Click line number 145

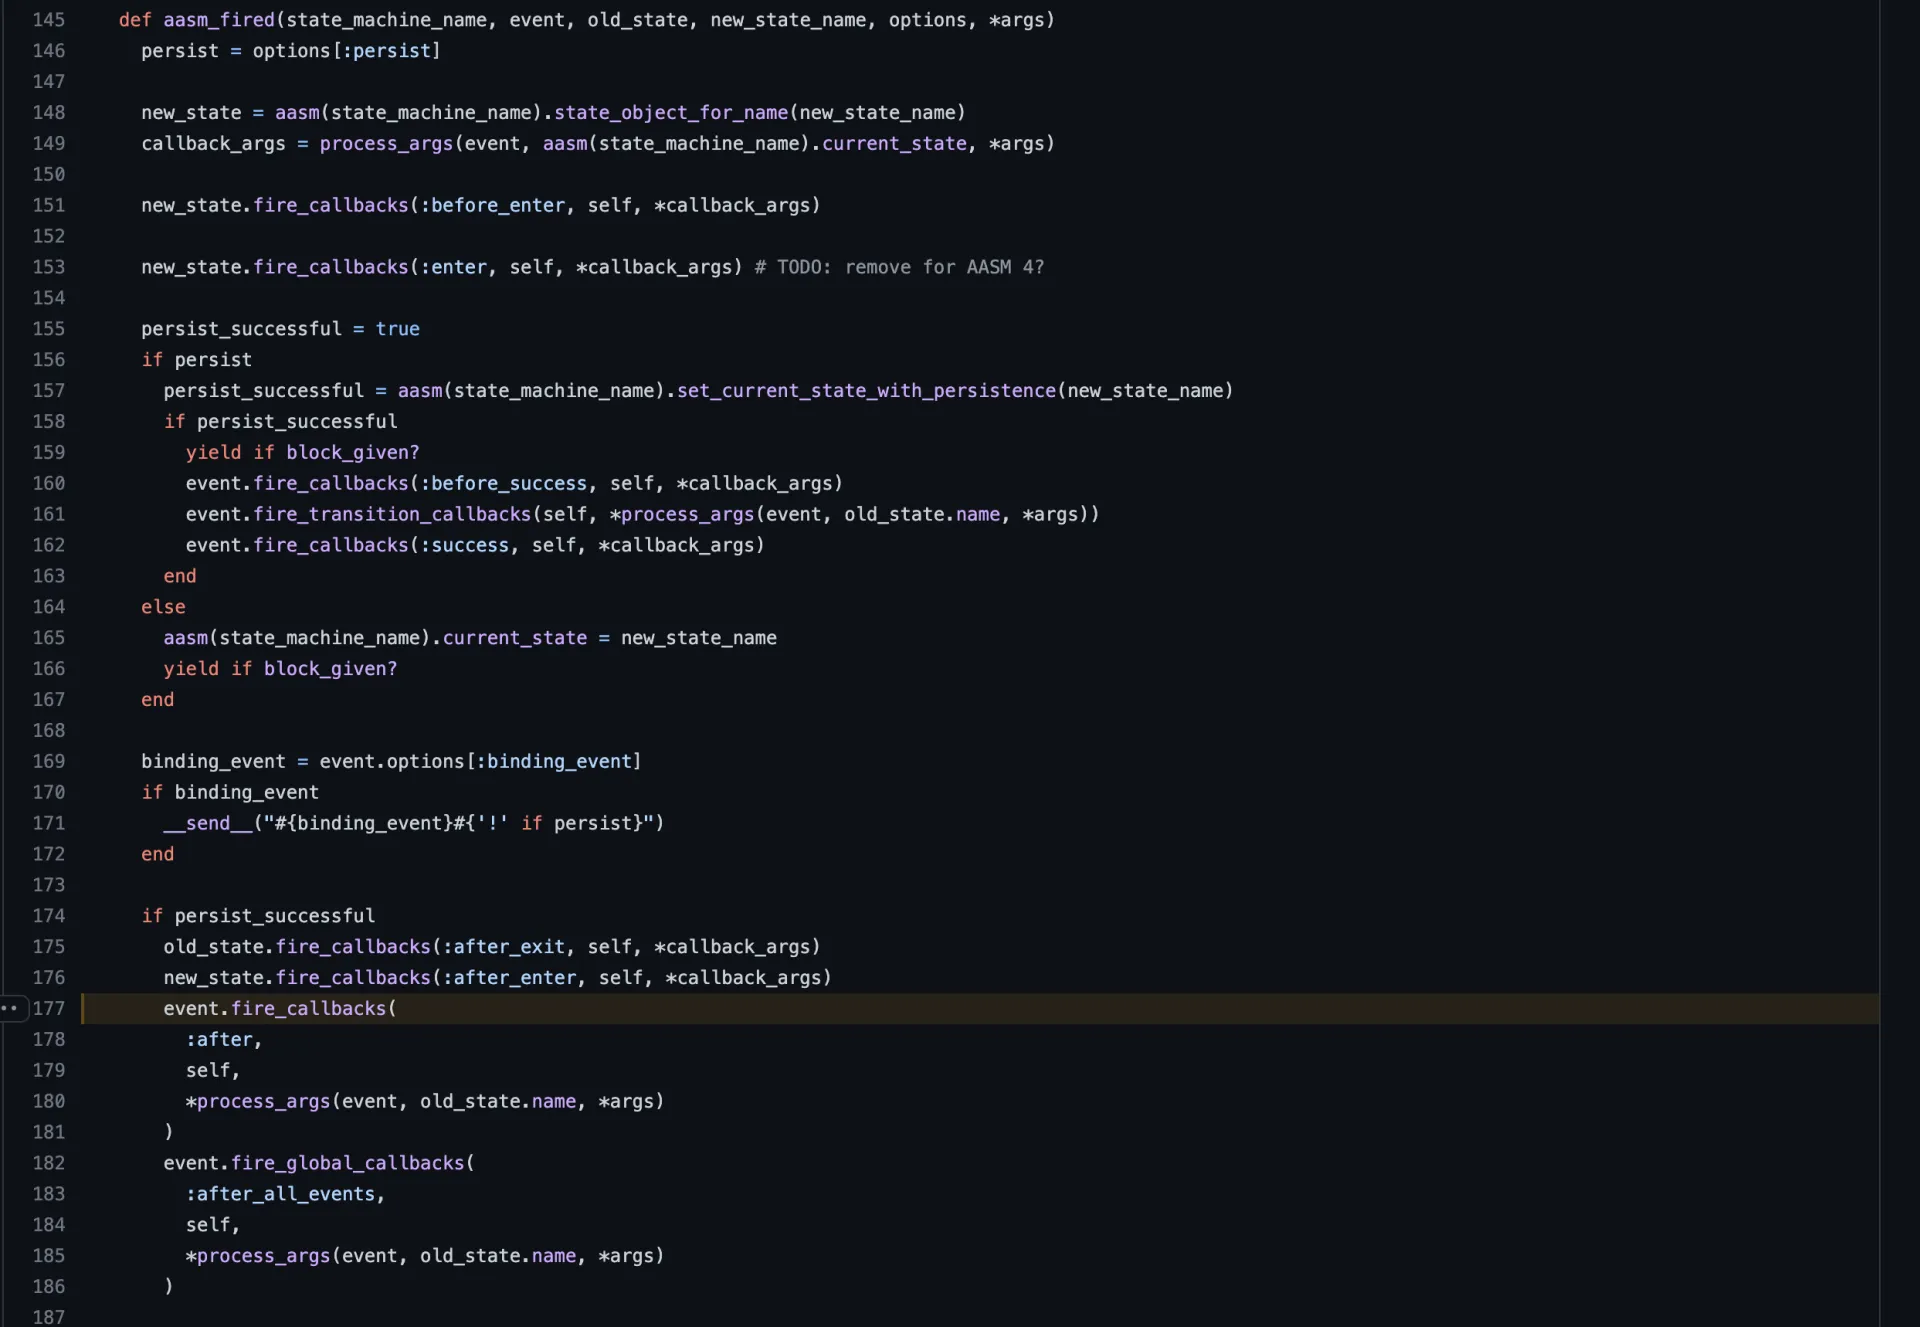[x=48, y=20]
